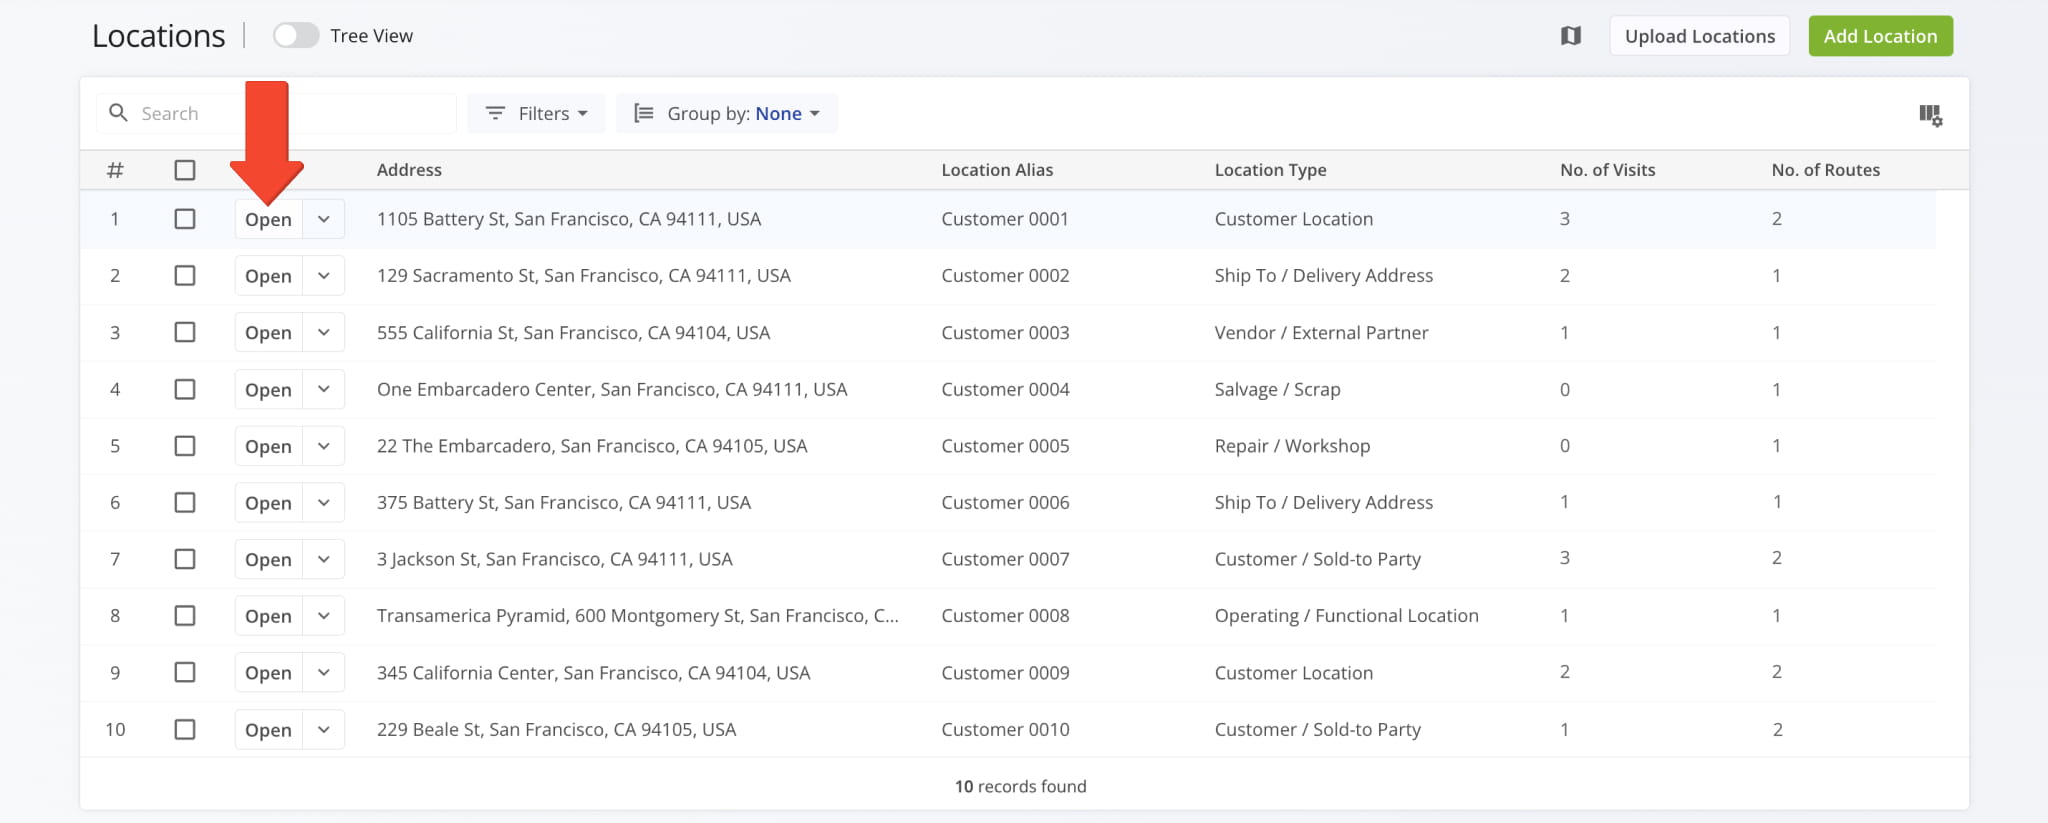Open the map view icon
2048x823 pixels.
(x=1571, y=36)
